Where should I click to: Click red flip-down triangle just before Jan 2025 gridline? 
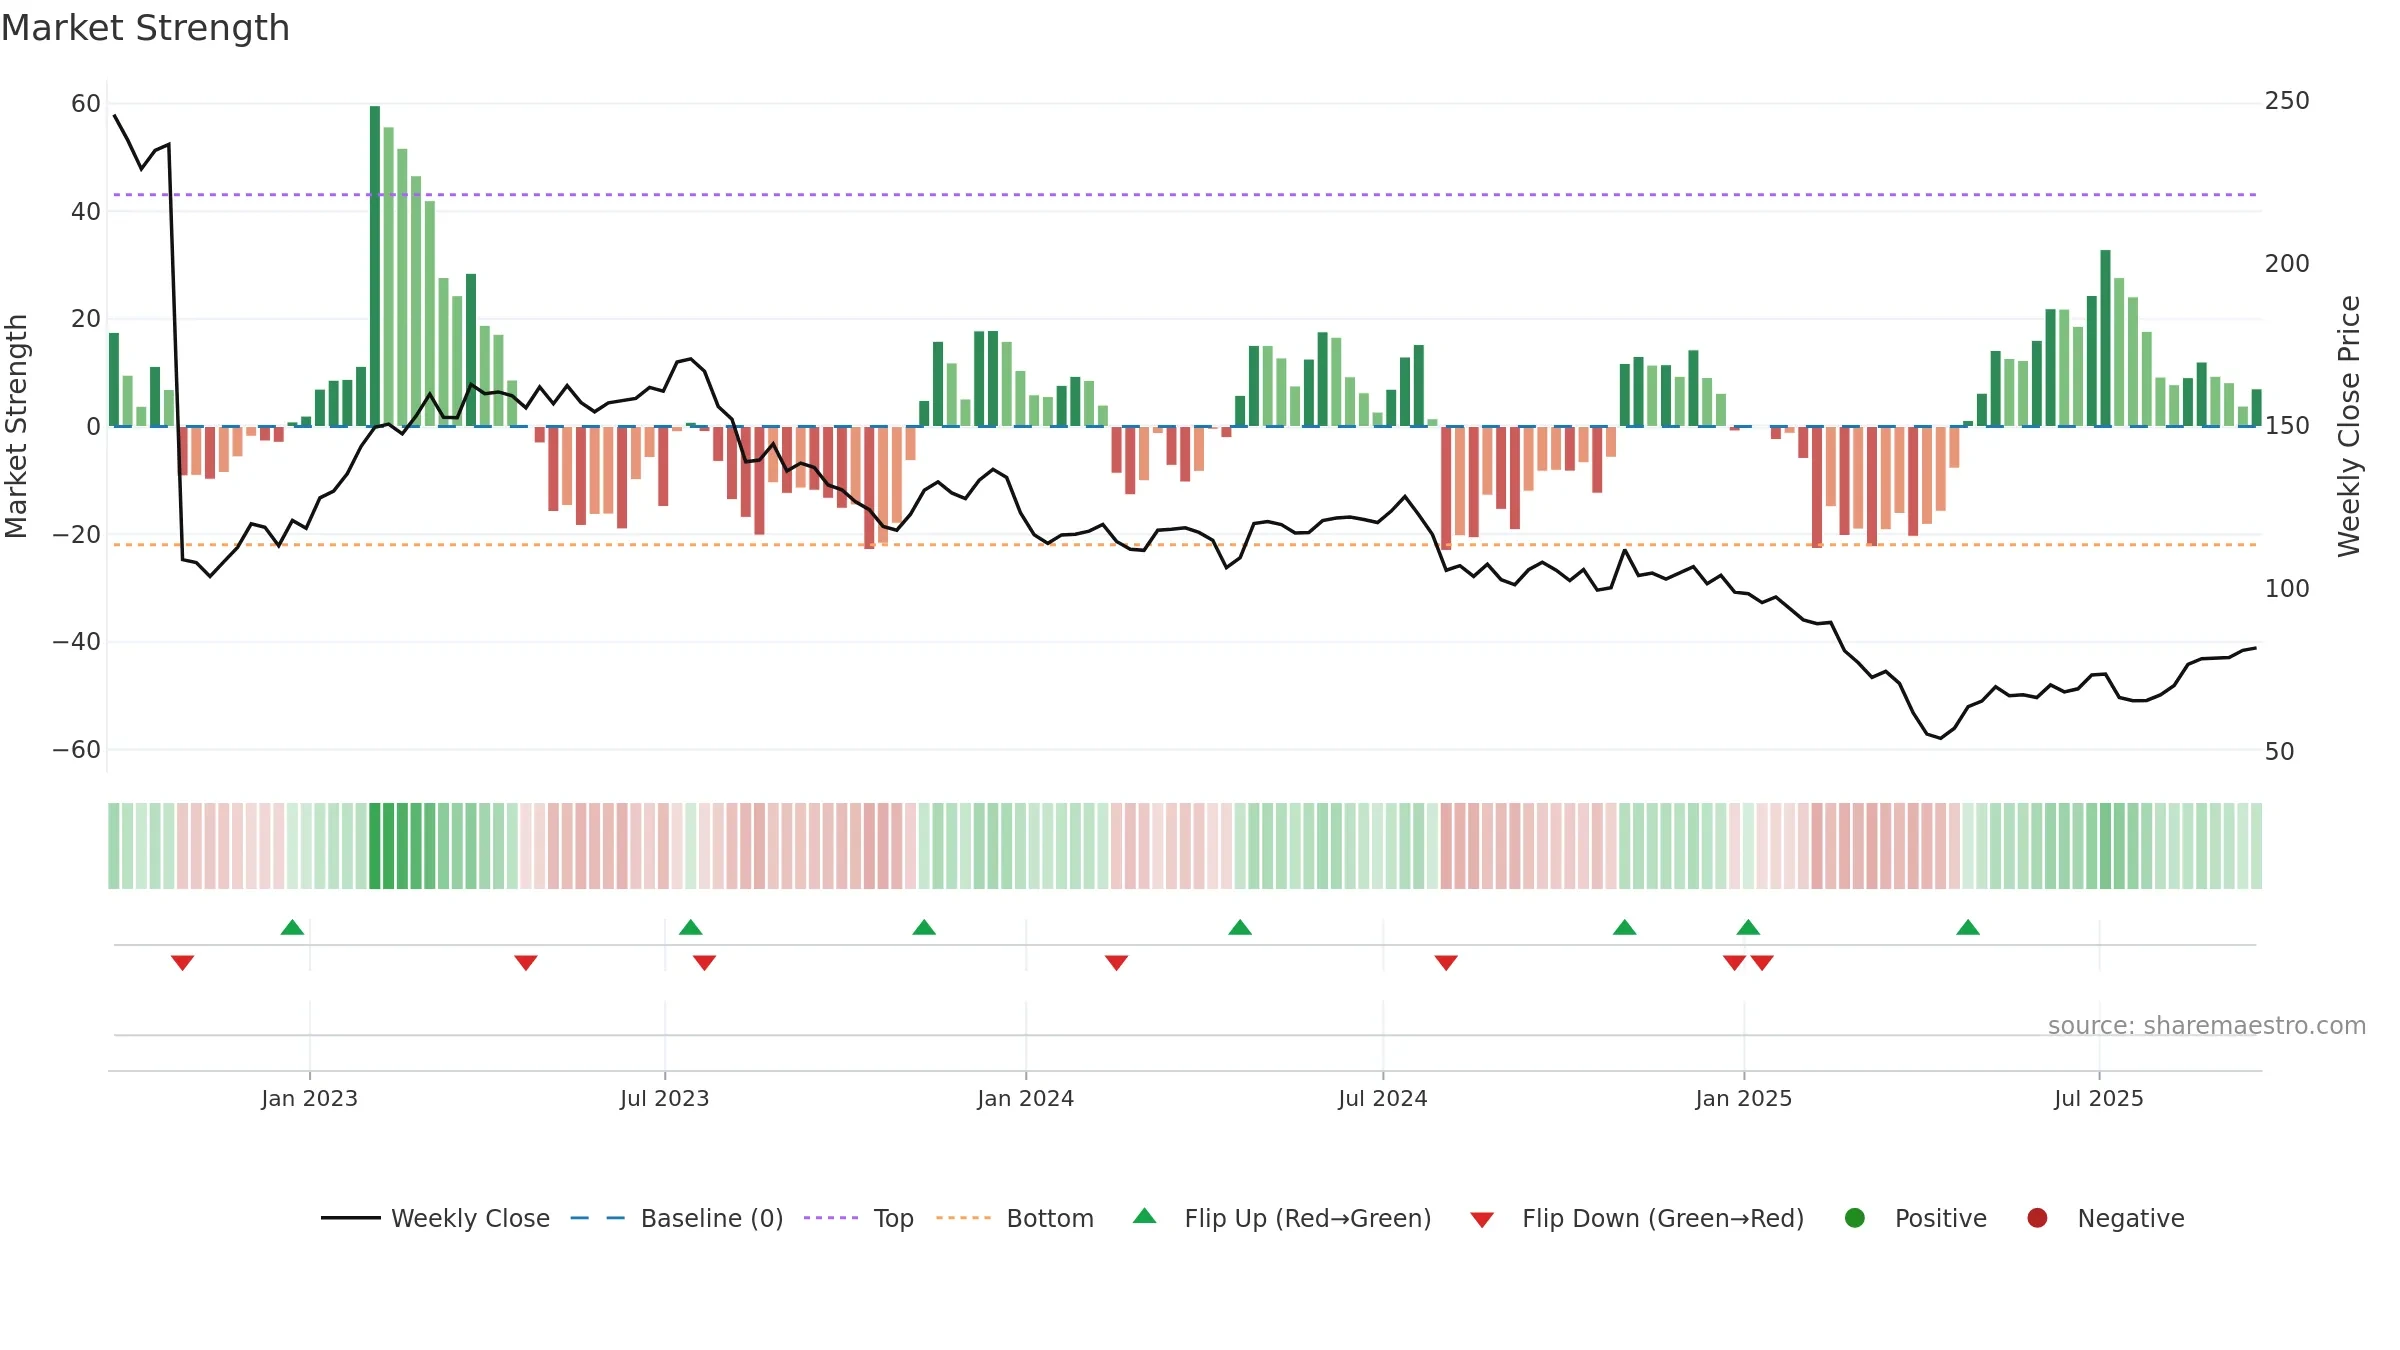click(1734, 962)
